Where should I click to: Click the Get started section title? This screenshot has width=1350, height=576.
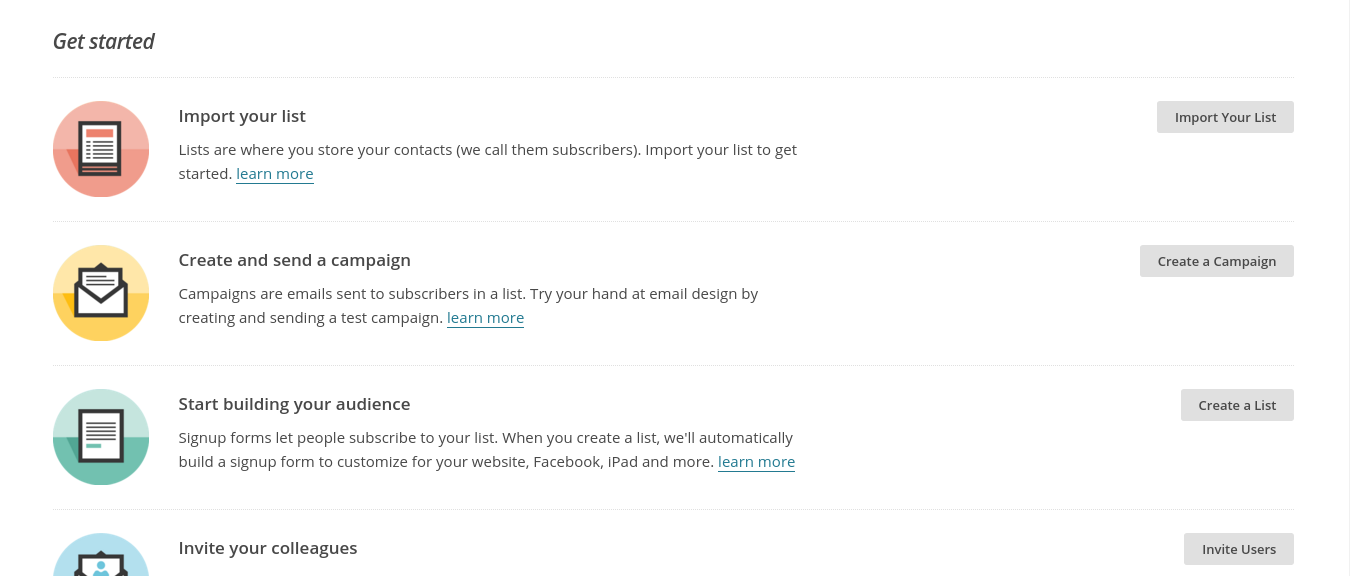(103, 41)
